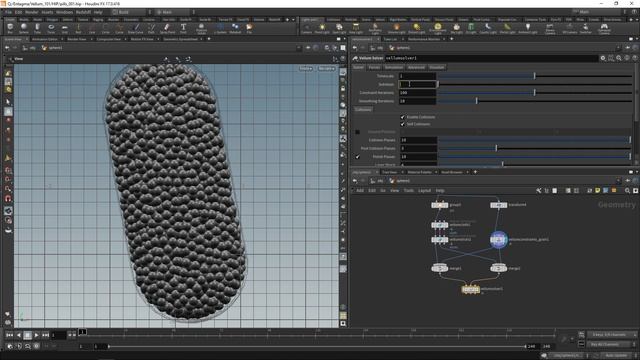Open the network editor Layout menu
The image size is (640, 360).
[424, 191]
